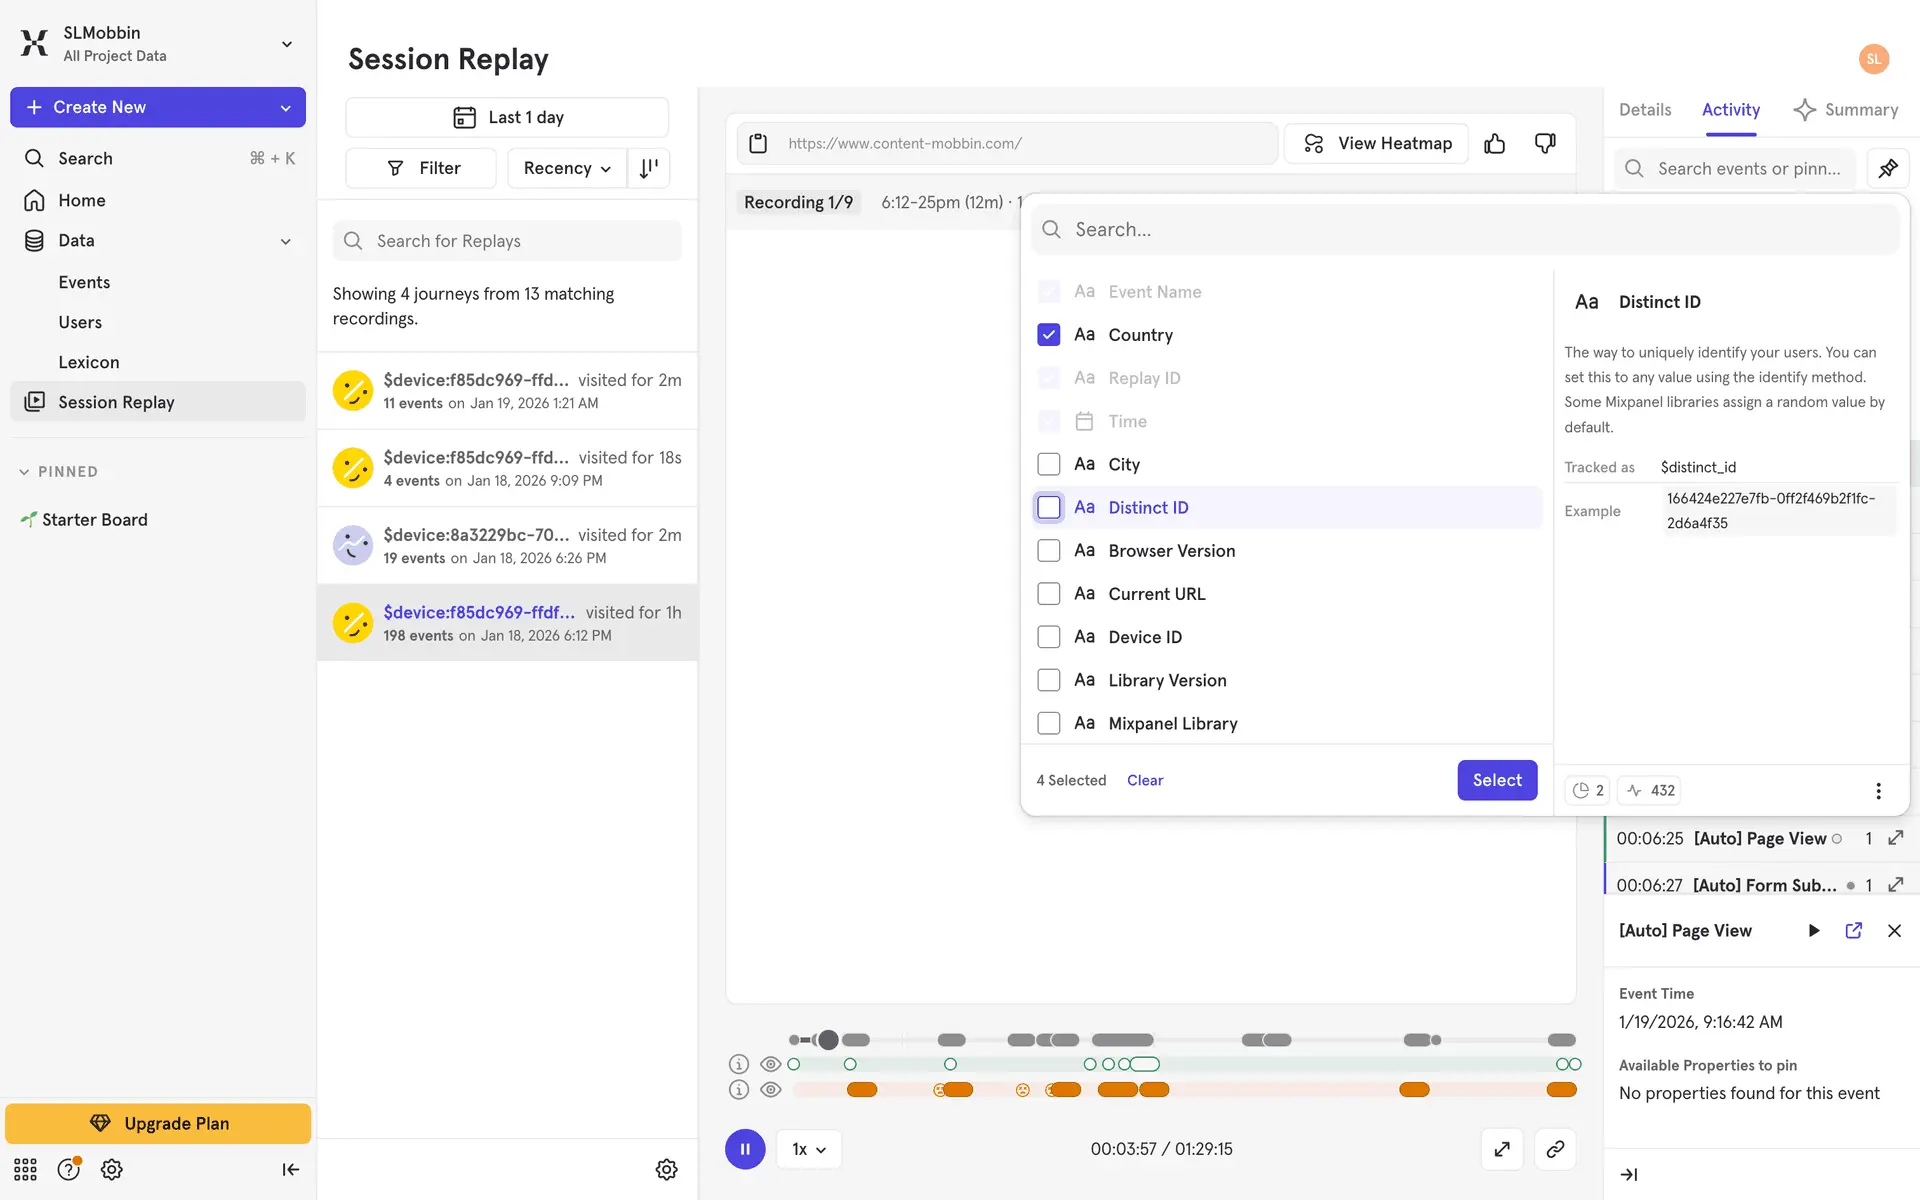Collapse the left sidebar
The image size is (1920, 1200).
pyautogui.click(x=290, y=1169)
